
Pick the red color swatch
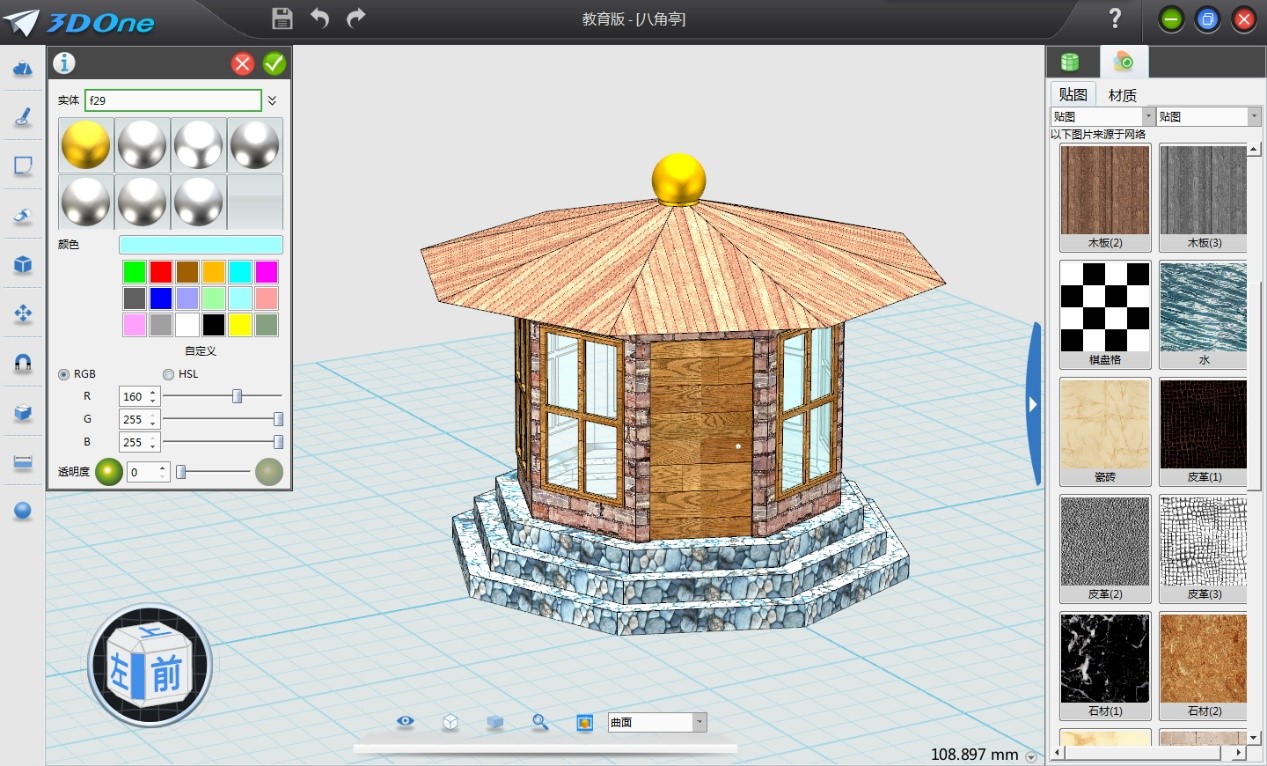click(x=161, y=272)
